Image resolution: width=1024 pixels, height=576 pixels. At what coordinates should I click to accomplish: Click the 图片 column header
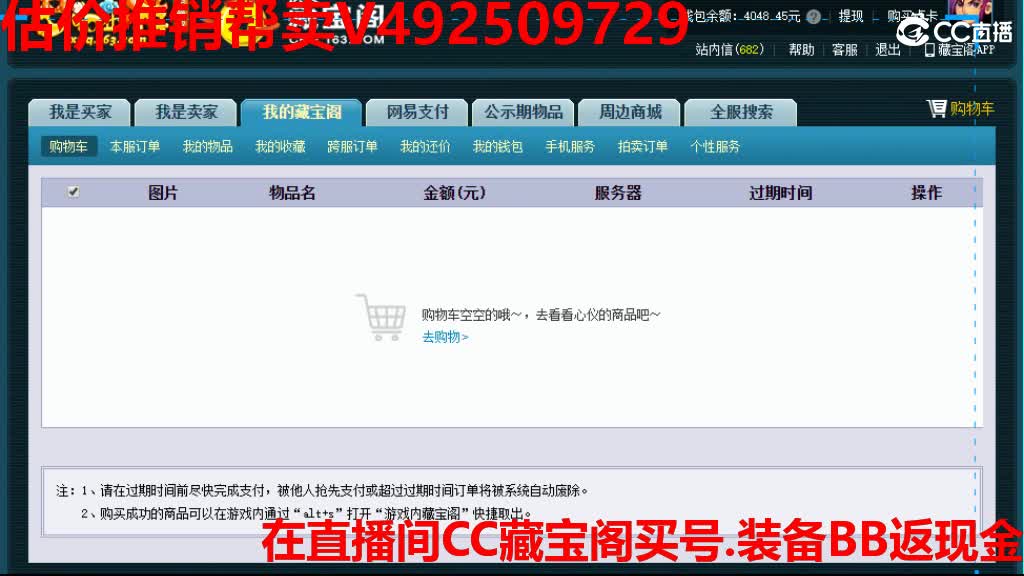(163, 193)
